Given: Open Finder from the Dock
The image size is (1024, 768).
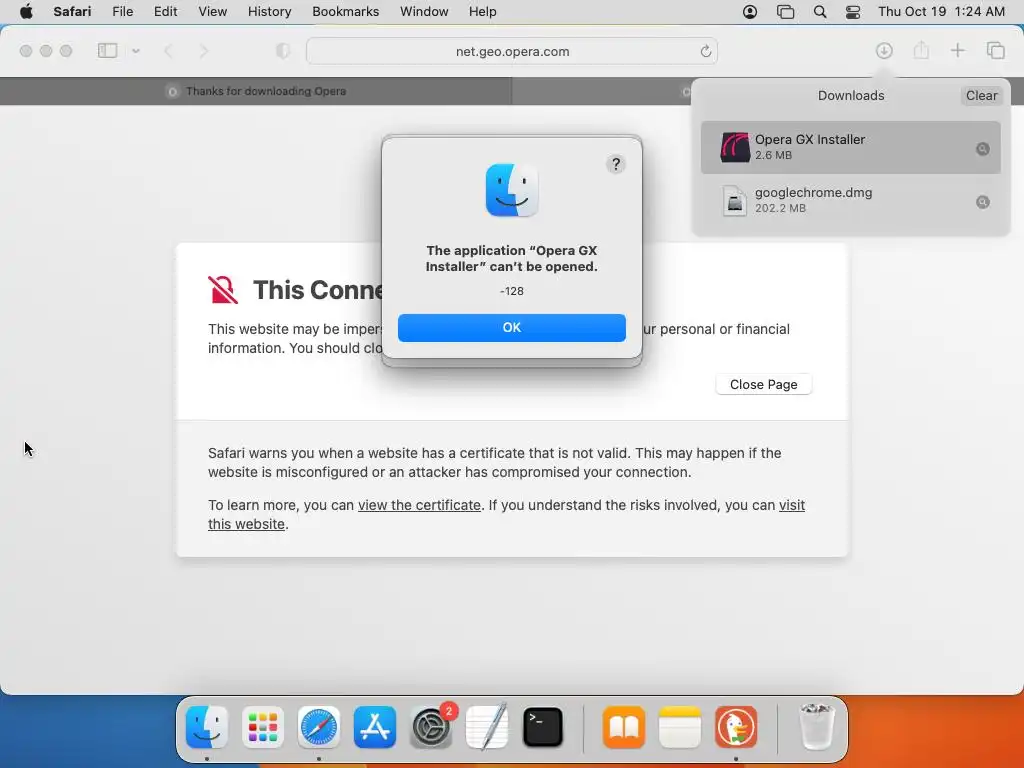Looking at the screenshot, I should 206,727.
